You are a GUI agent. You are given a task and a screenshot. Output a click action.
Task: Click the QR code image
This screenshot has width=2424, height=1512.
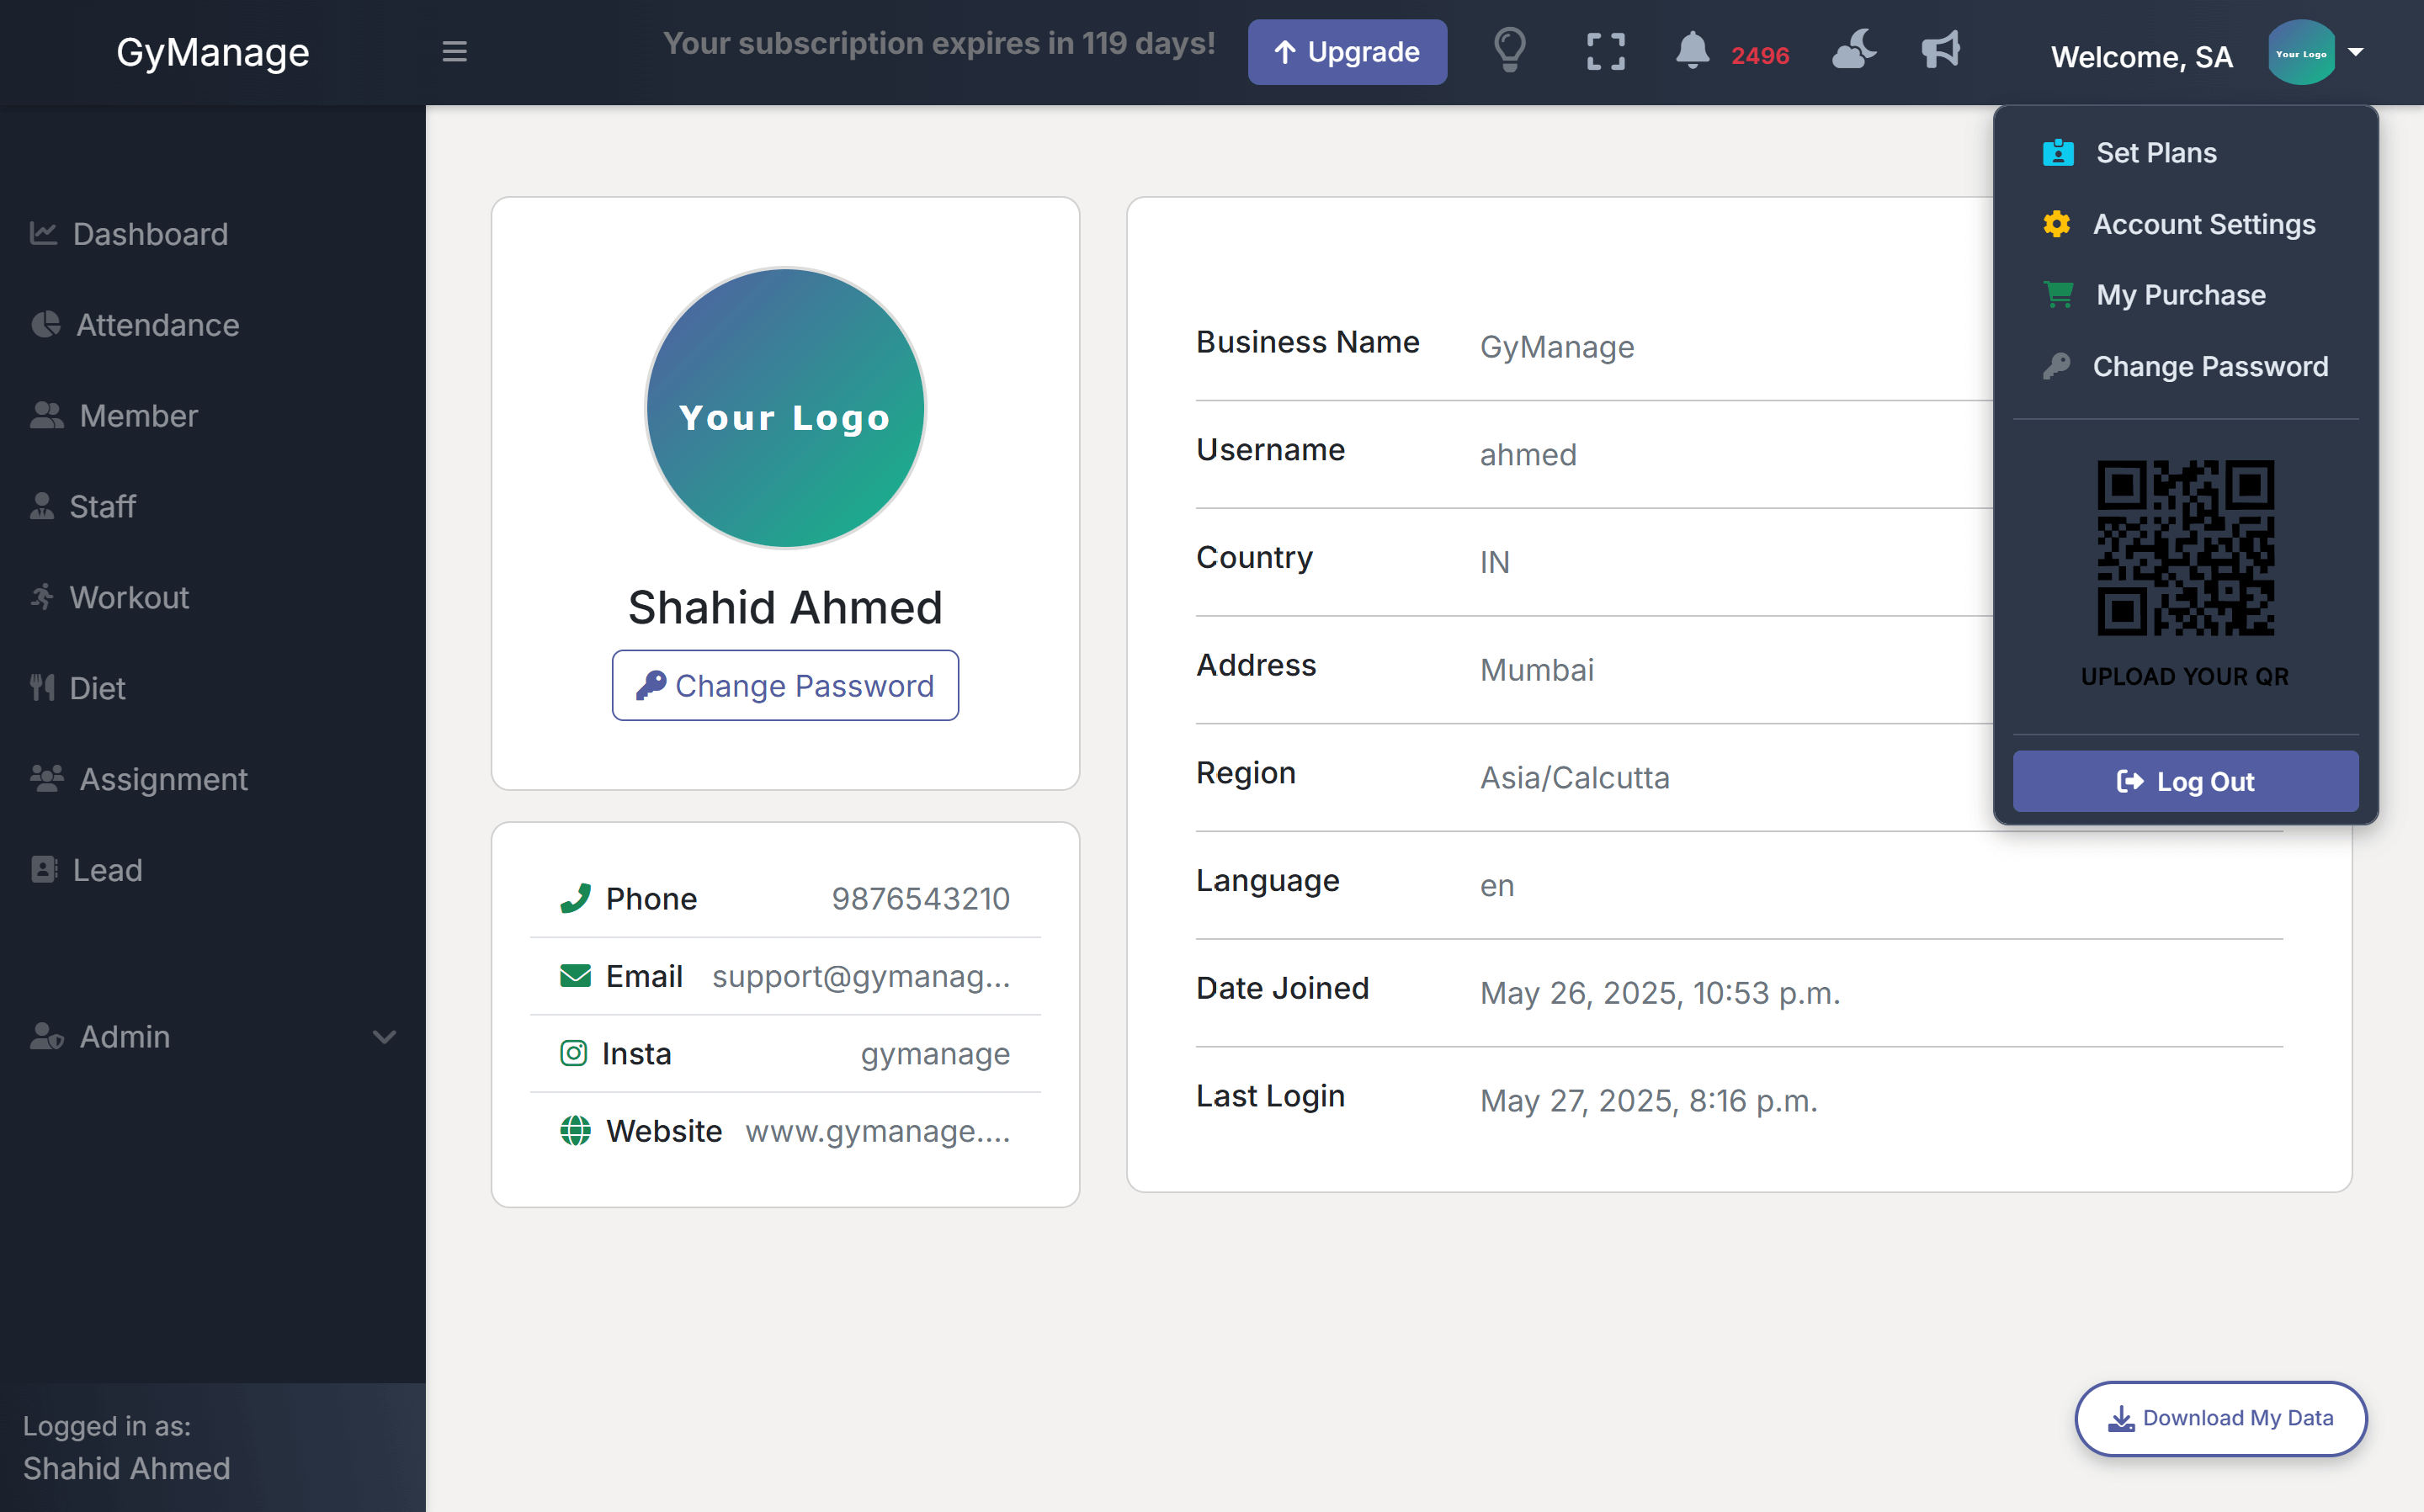pos(2186,548)
